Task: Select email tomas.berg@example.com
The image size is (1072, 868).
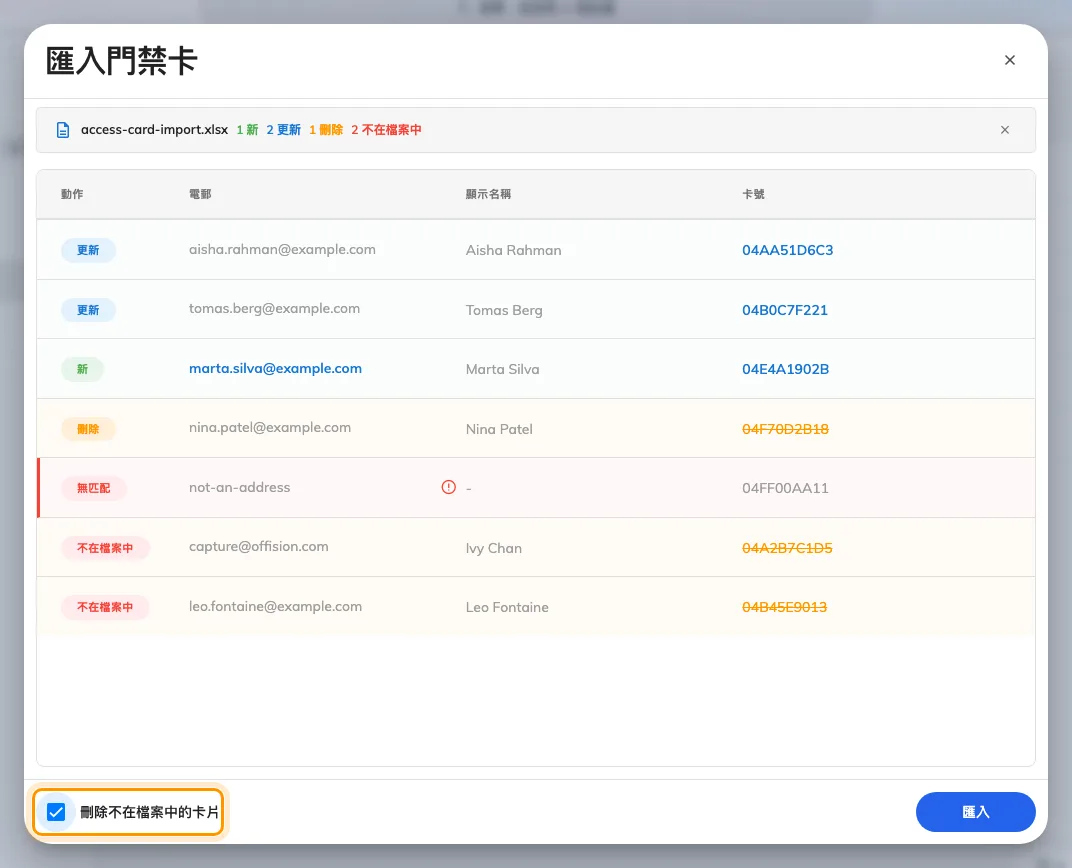Action: [274, 309]
